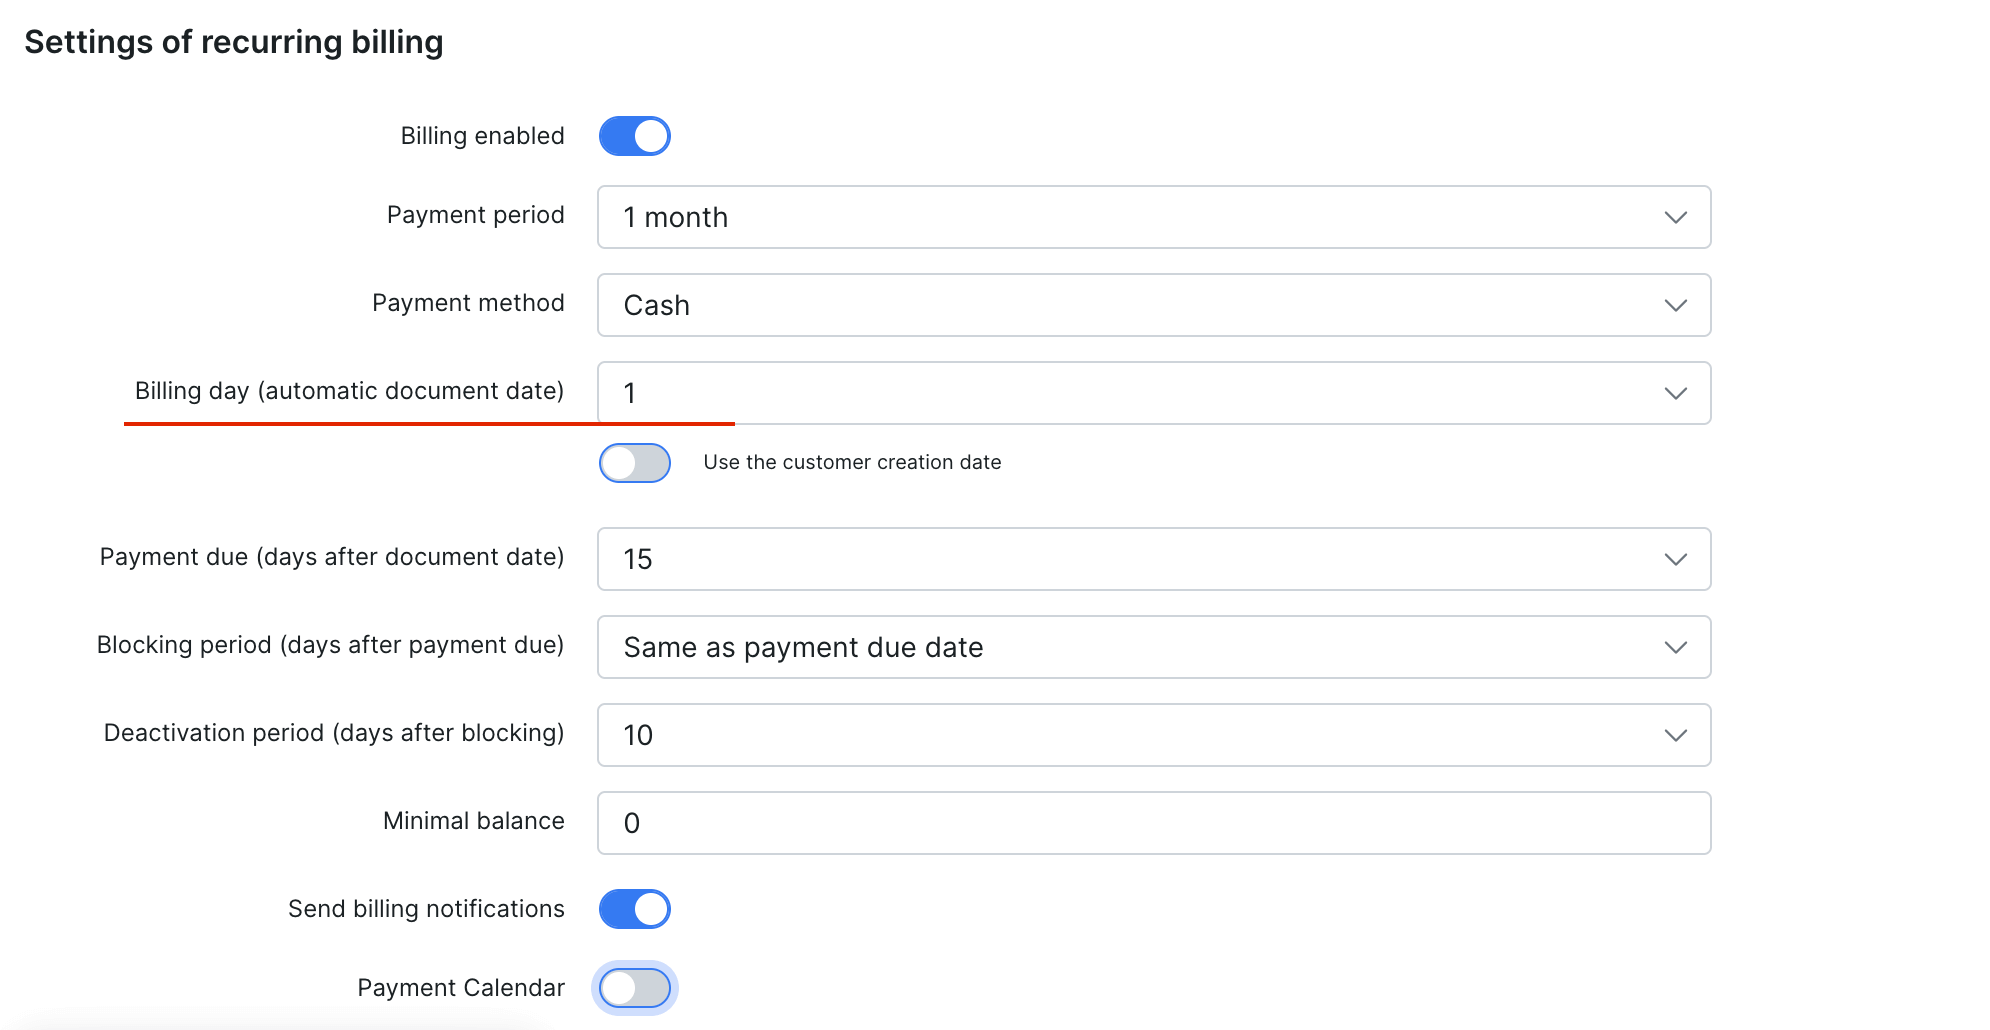
Task: Open Payment due days dropdown showing 15
Action: pyautogui.click(x=1154, y=559)
